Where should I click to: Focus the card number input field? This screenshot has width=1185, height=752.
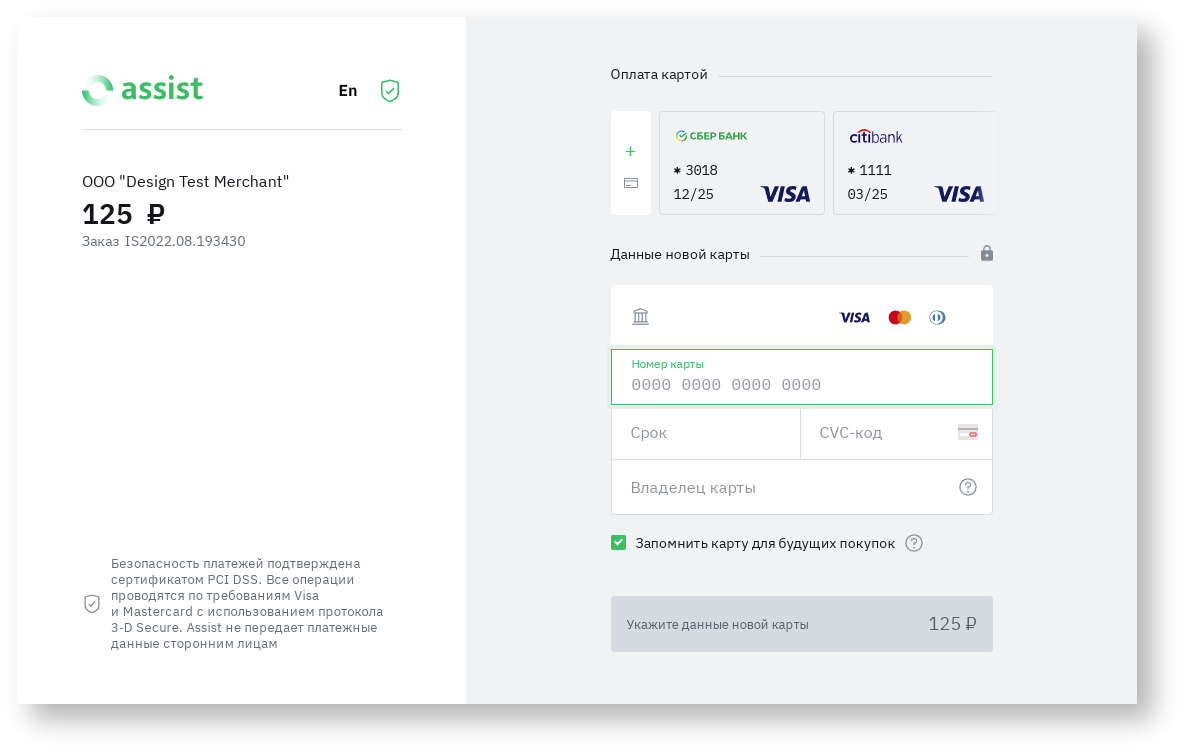(x=801, y=385)
